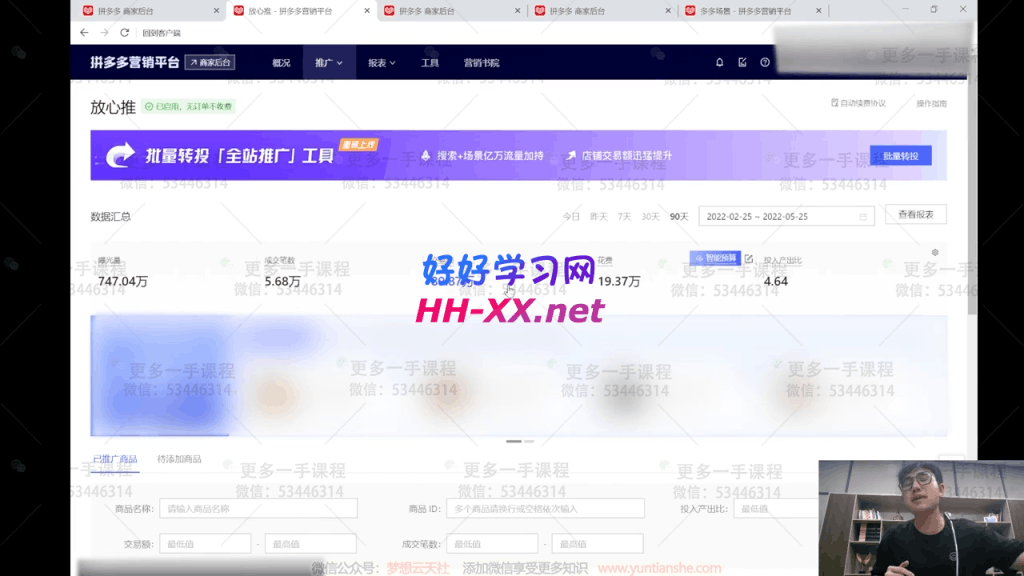This screenshot has height=576, width=1024.
Task: Open the 推广 dropdown menu
Action: point(328,63)
